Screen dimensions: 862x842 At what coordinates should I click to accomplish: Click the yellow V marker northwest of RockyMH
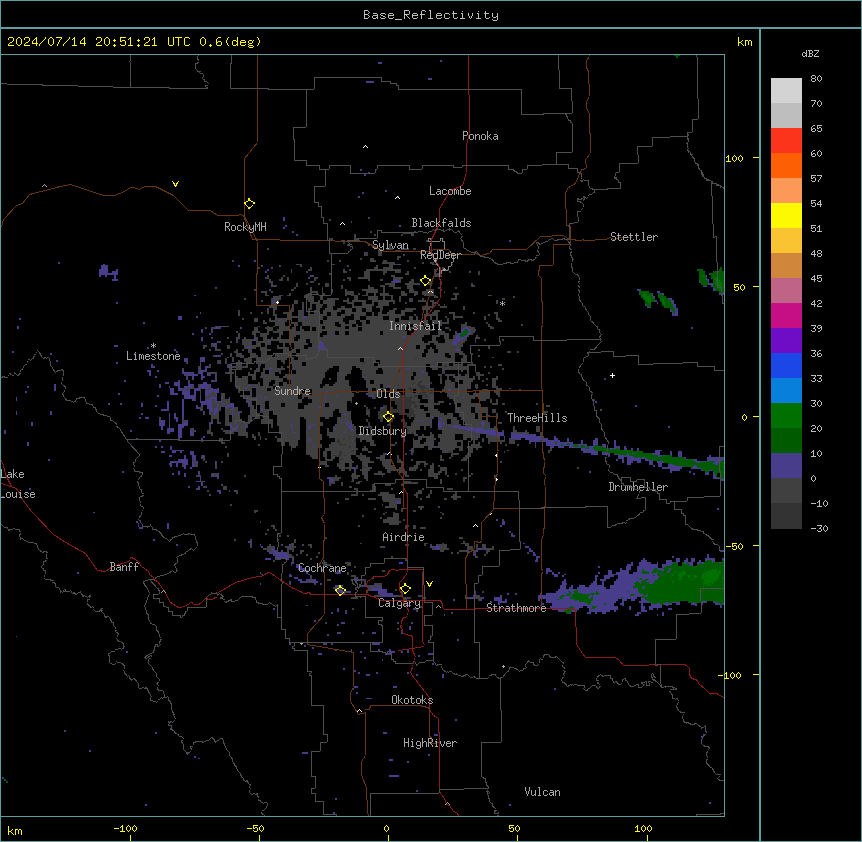coord(175,184)
